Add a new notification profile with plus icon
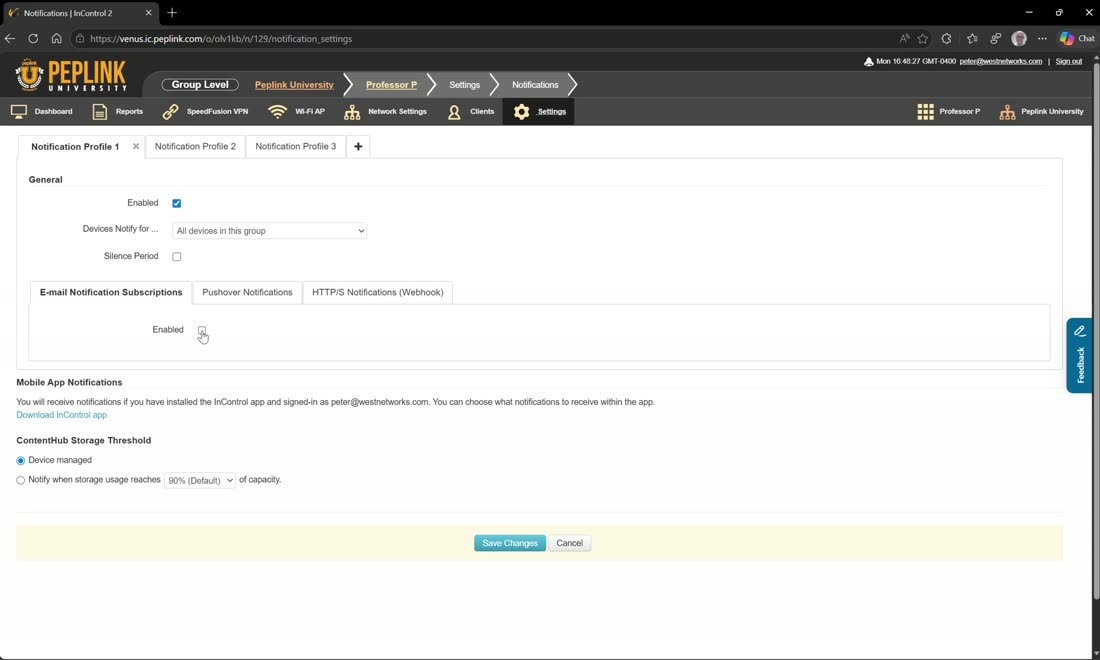 click(x=358, y=147)
